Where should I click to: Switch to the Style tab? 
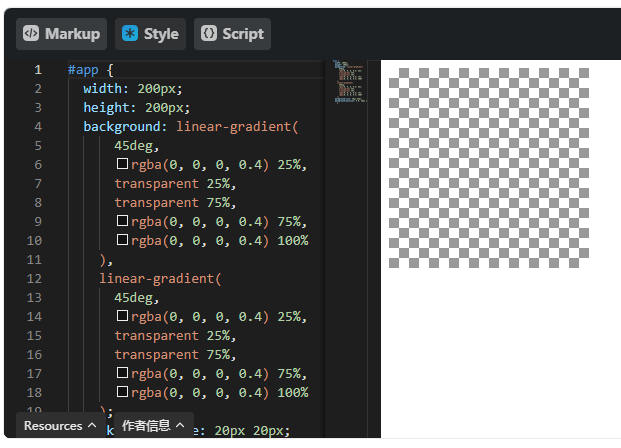[150, 34]
